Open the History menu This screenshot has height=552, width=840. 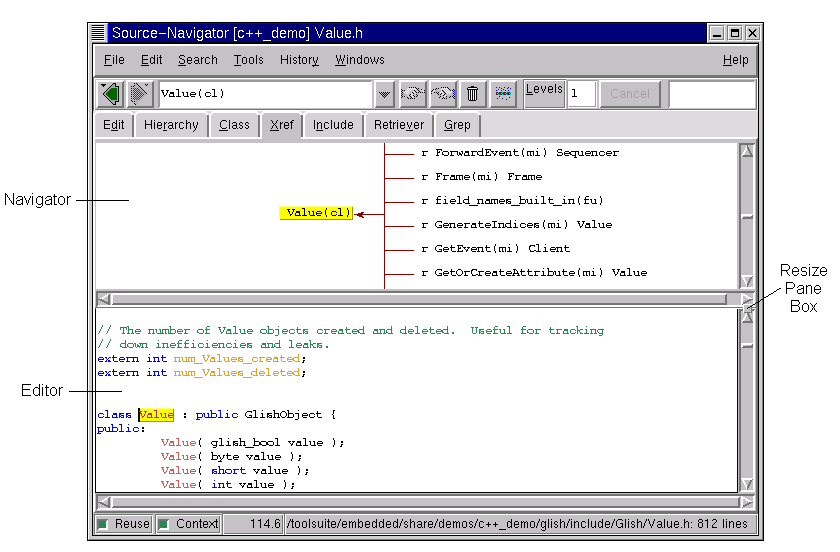pyautogui.click(x=299, y=60)
